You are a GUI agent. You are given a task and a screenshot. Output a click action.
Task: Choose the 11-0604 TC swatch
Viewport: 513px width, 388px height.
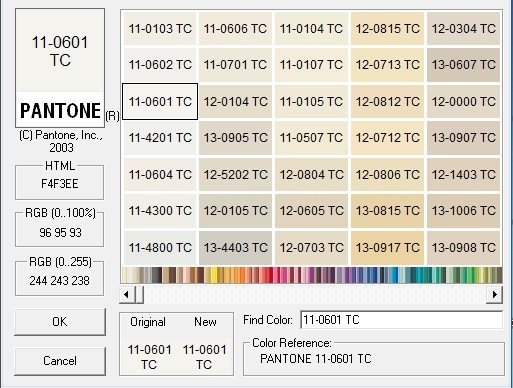(160, 174)
